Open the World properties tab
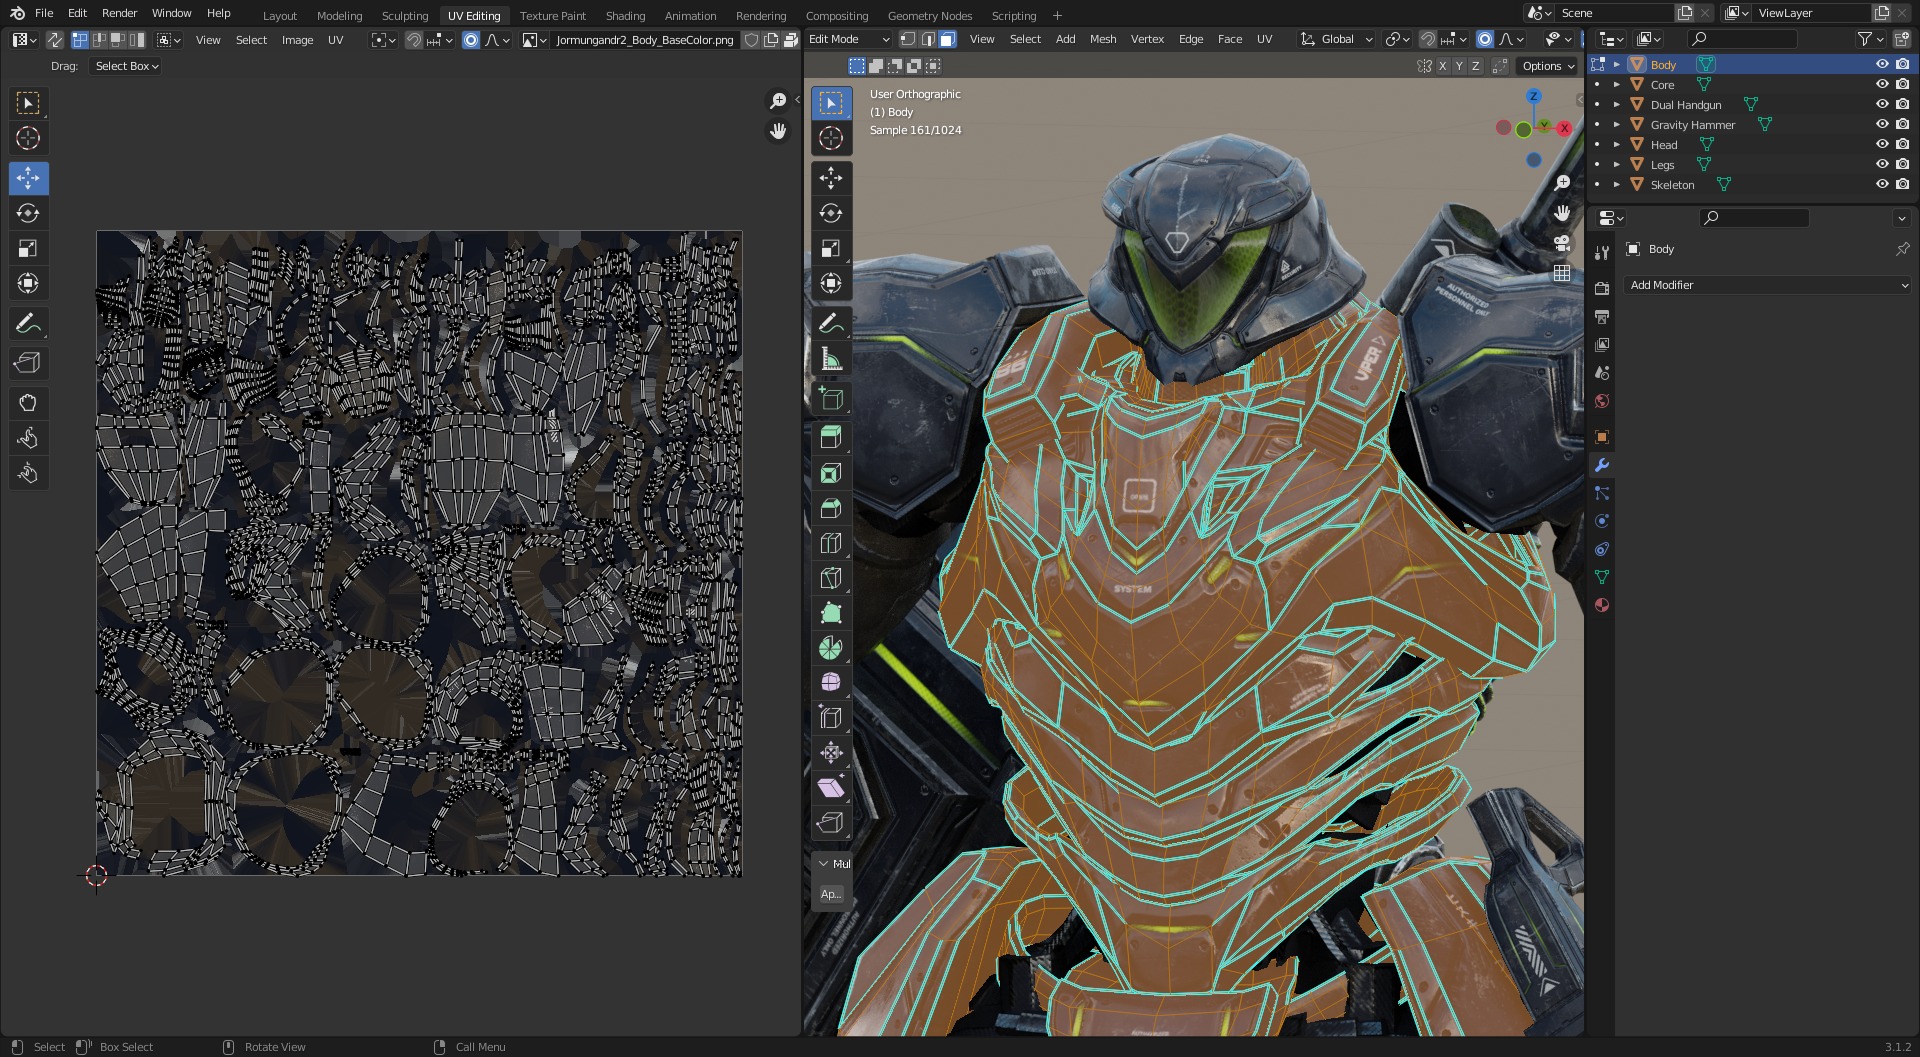The image size is (1920, 1057). (1602, 401)
